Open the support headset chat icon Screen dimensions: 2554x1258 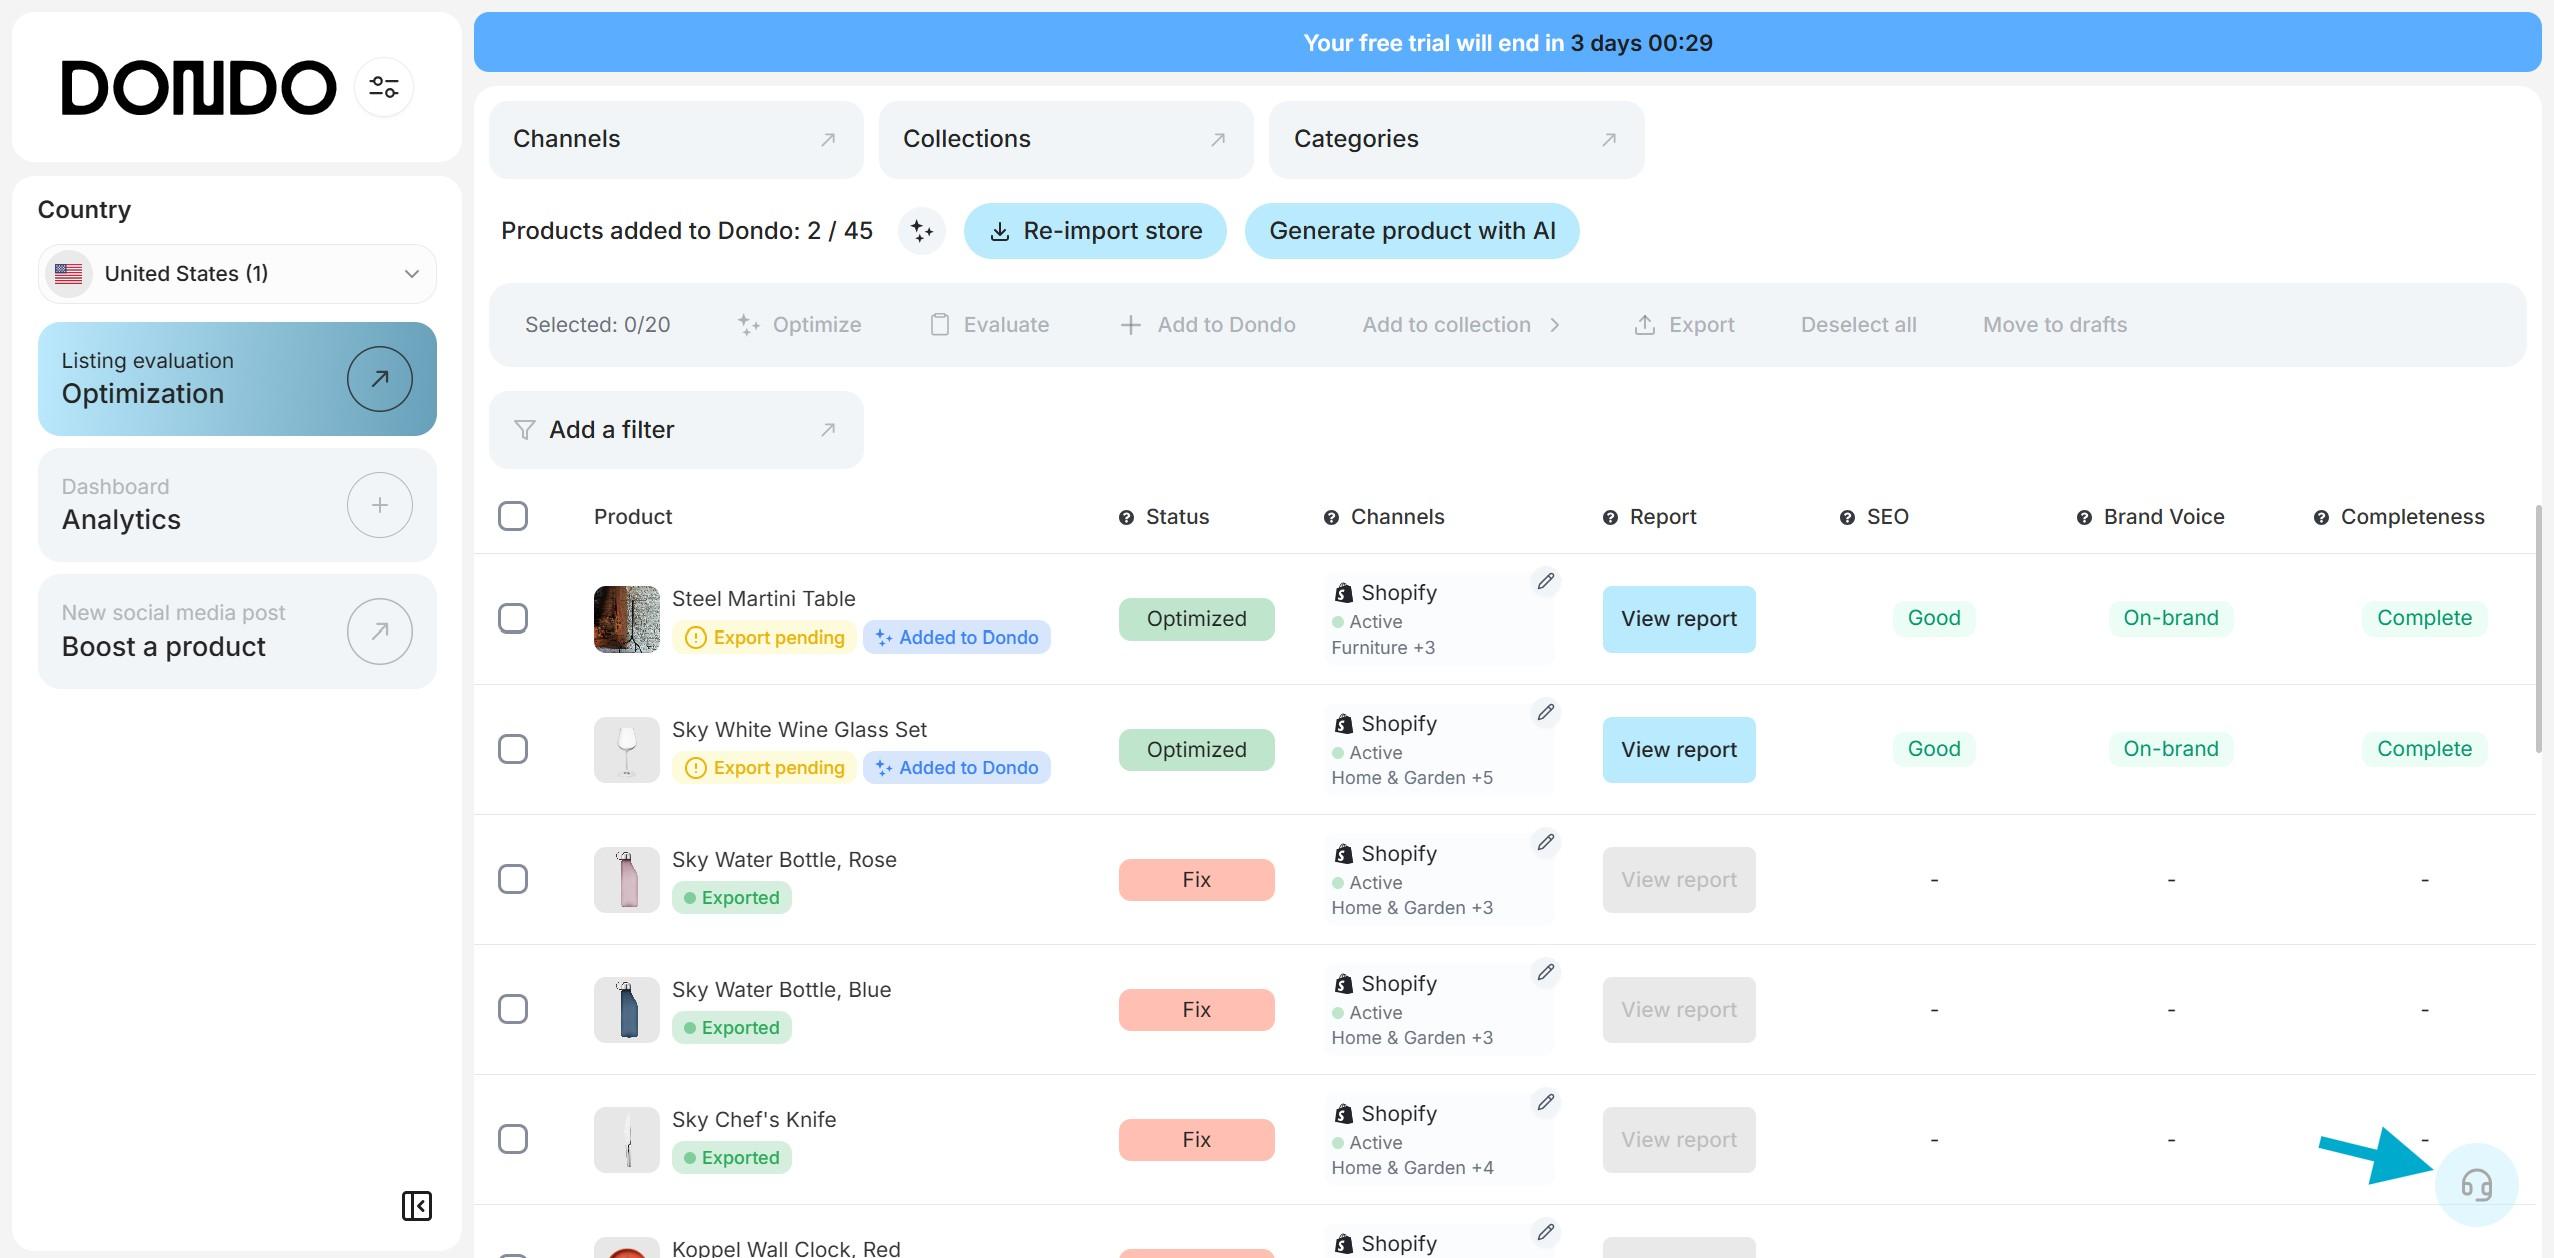[x=2476, y=1185]
